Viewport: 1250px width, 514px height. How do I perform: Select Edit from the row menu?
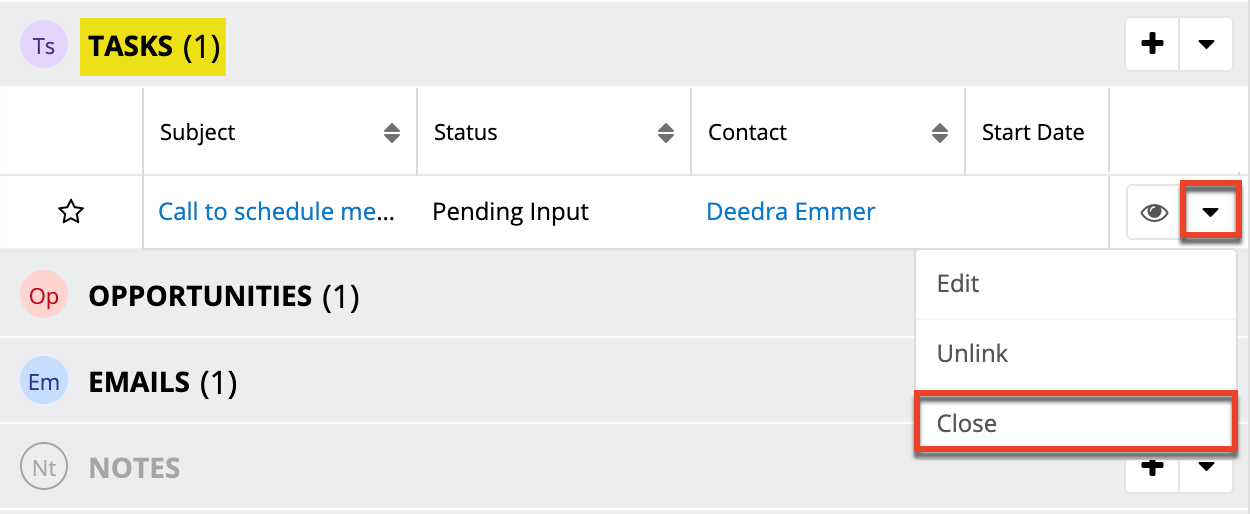click(x=958, y=284)
